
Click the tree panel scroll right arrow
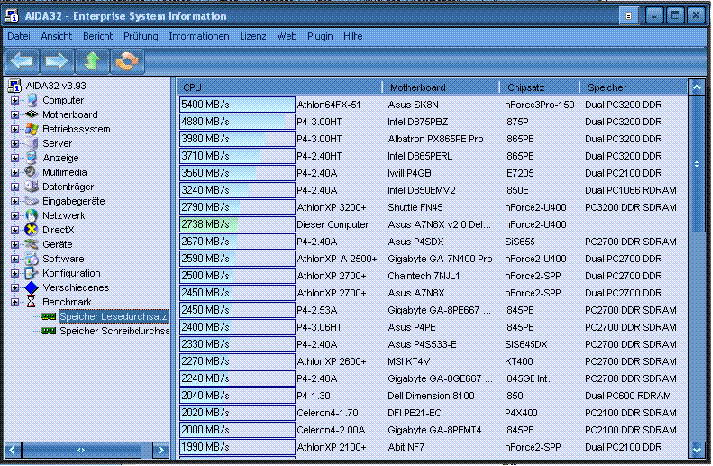(x=161, y=450)
